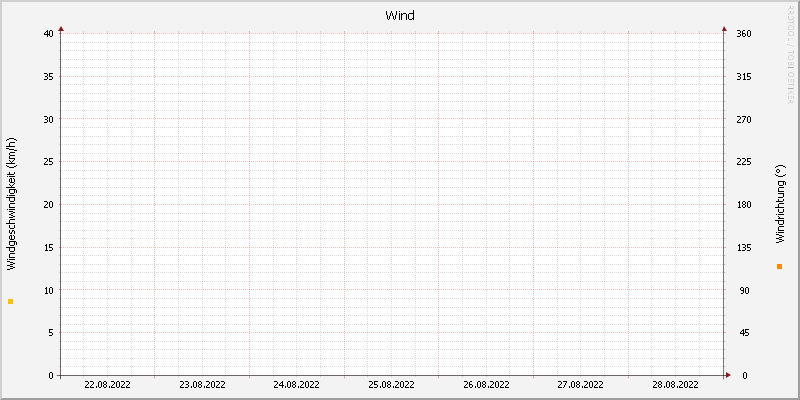The width and height of the screenshot is (800, 400).
Task: Click the Windrichtung (°) axis title
Action: pos(780,204)
